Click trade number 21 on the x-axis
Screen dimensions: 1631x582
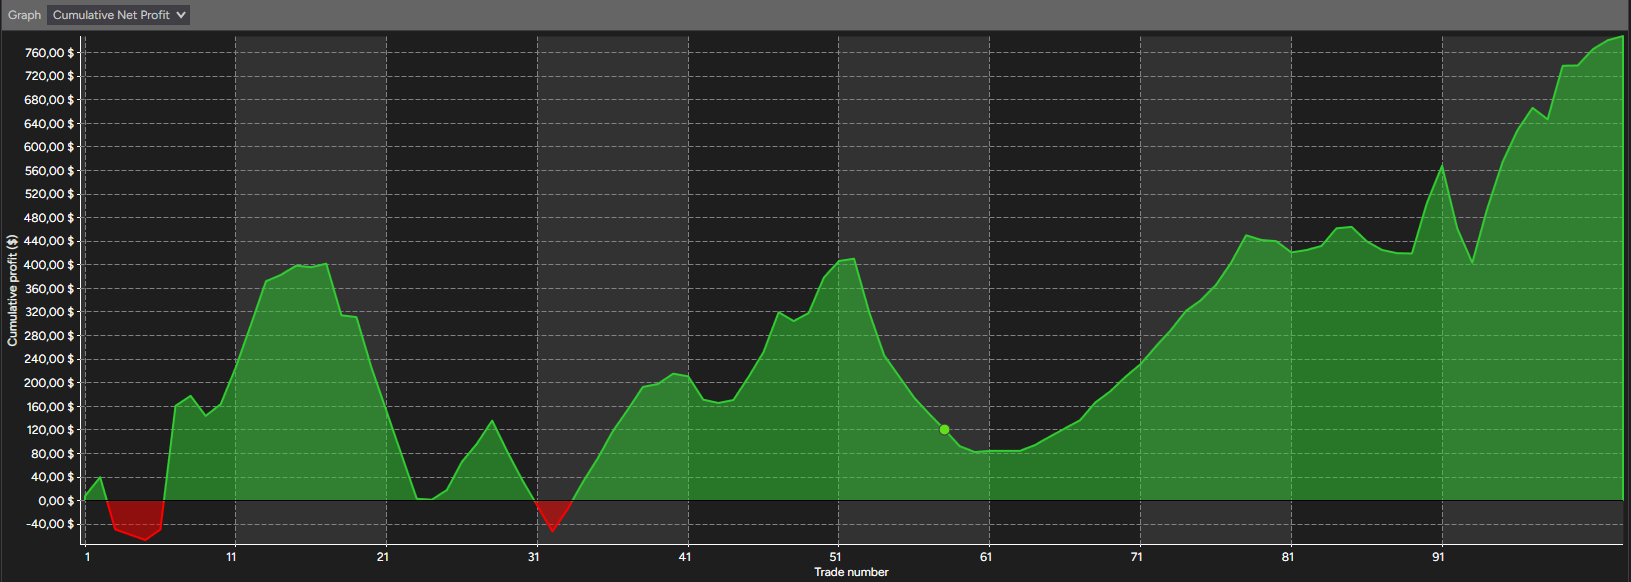click(x=383, y=557)
